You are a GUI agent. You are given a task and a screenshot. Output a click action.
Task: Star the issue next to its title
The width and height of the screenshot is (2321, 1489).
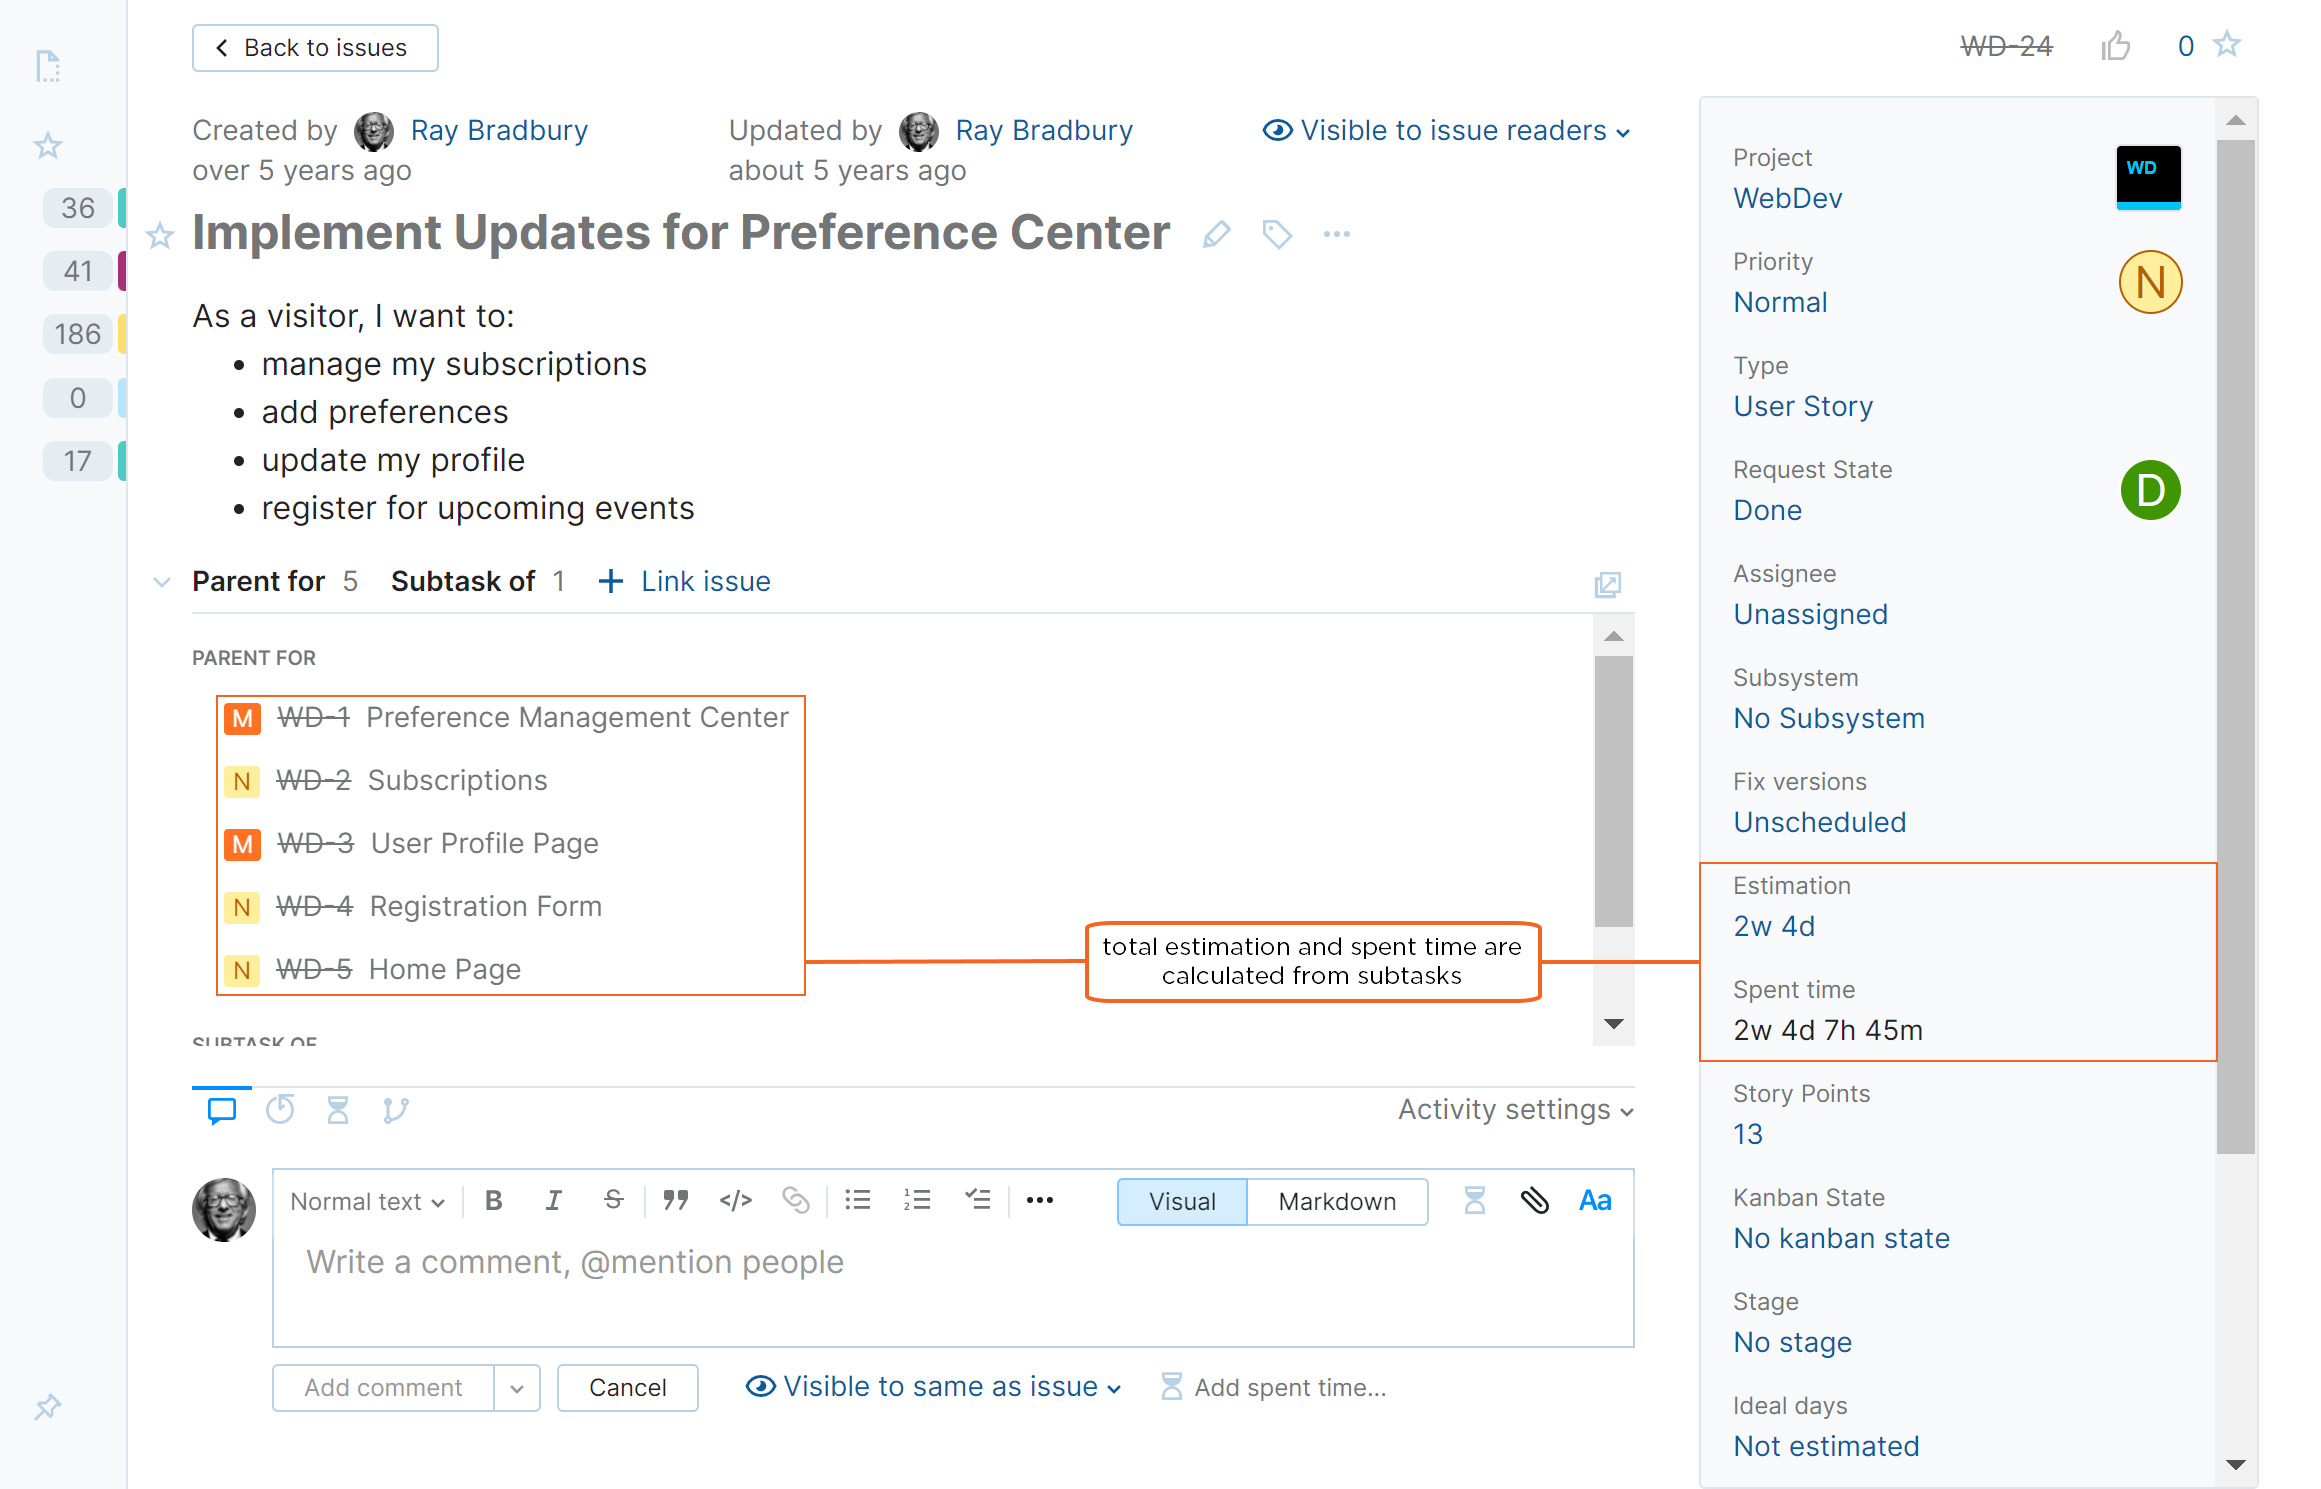(x=159, y=237)
